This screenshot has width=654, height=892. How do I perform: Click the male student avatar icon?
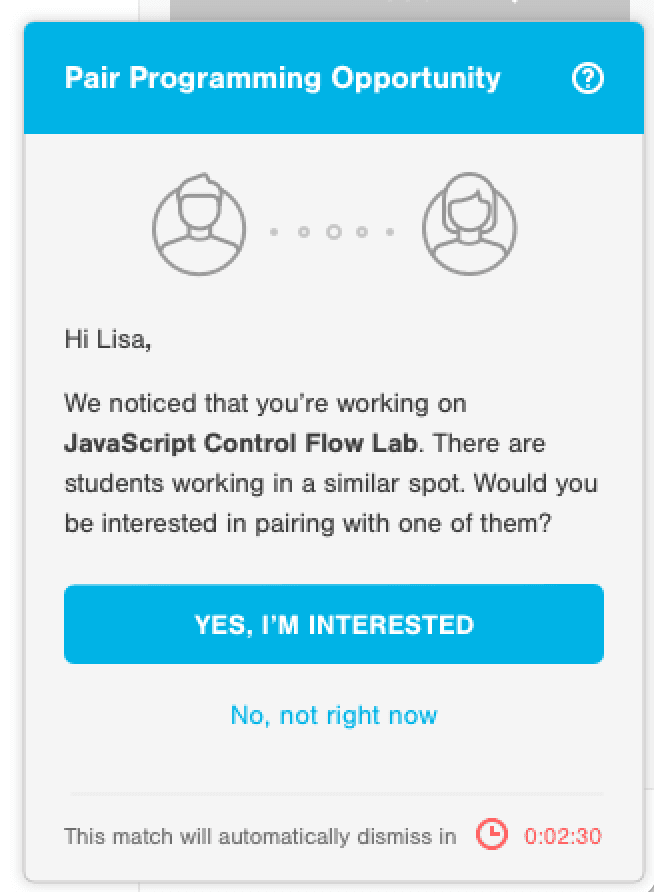tap(199, 224)
